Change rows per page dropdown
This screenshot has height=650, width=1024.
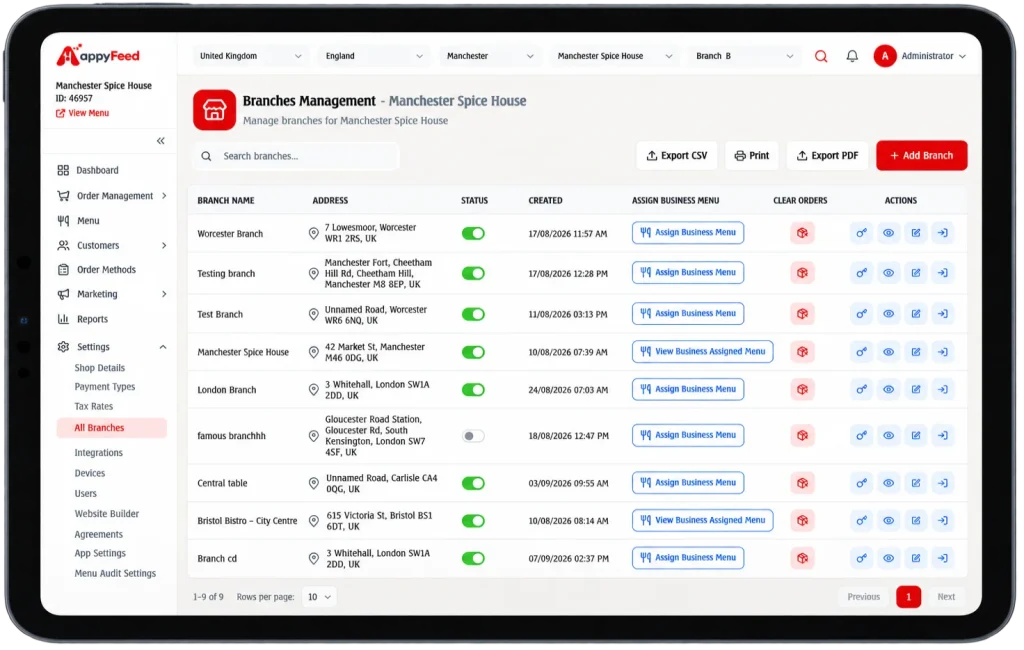319,597
